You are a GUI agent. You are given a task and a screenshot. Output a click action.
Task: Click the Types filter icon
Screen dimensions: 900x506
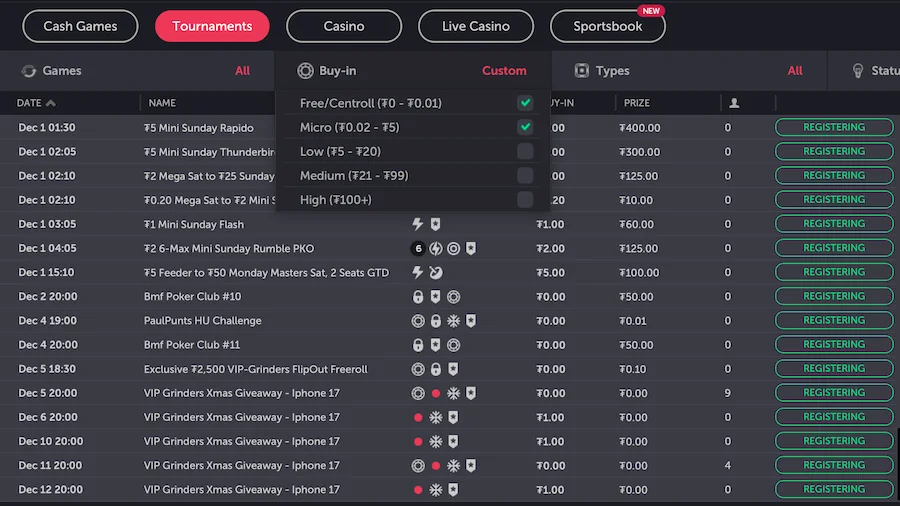581,71
